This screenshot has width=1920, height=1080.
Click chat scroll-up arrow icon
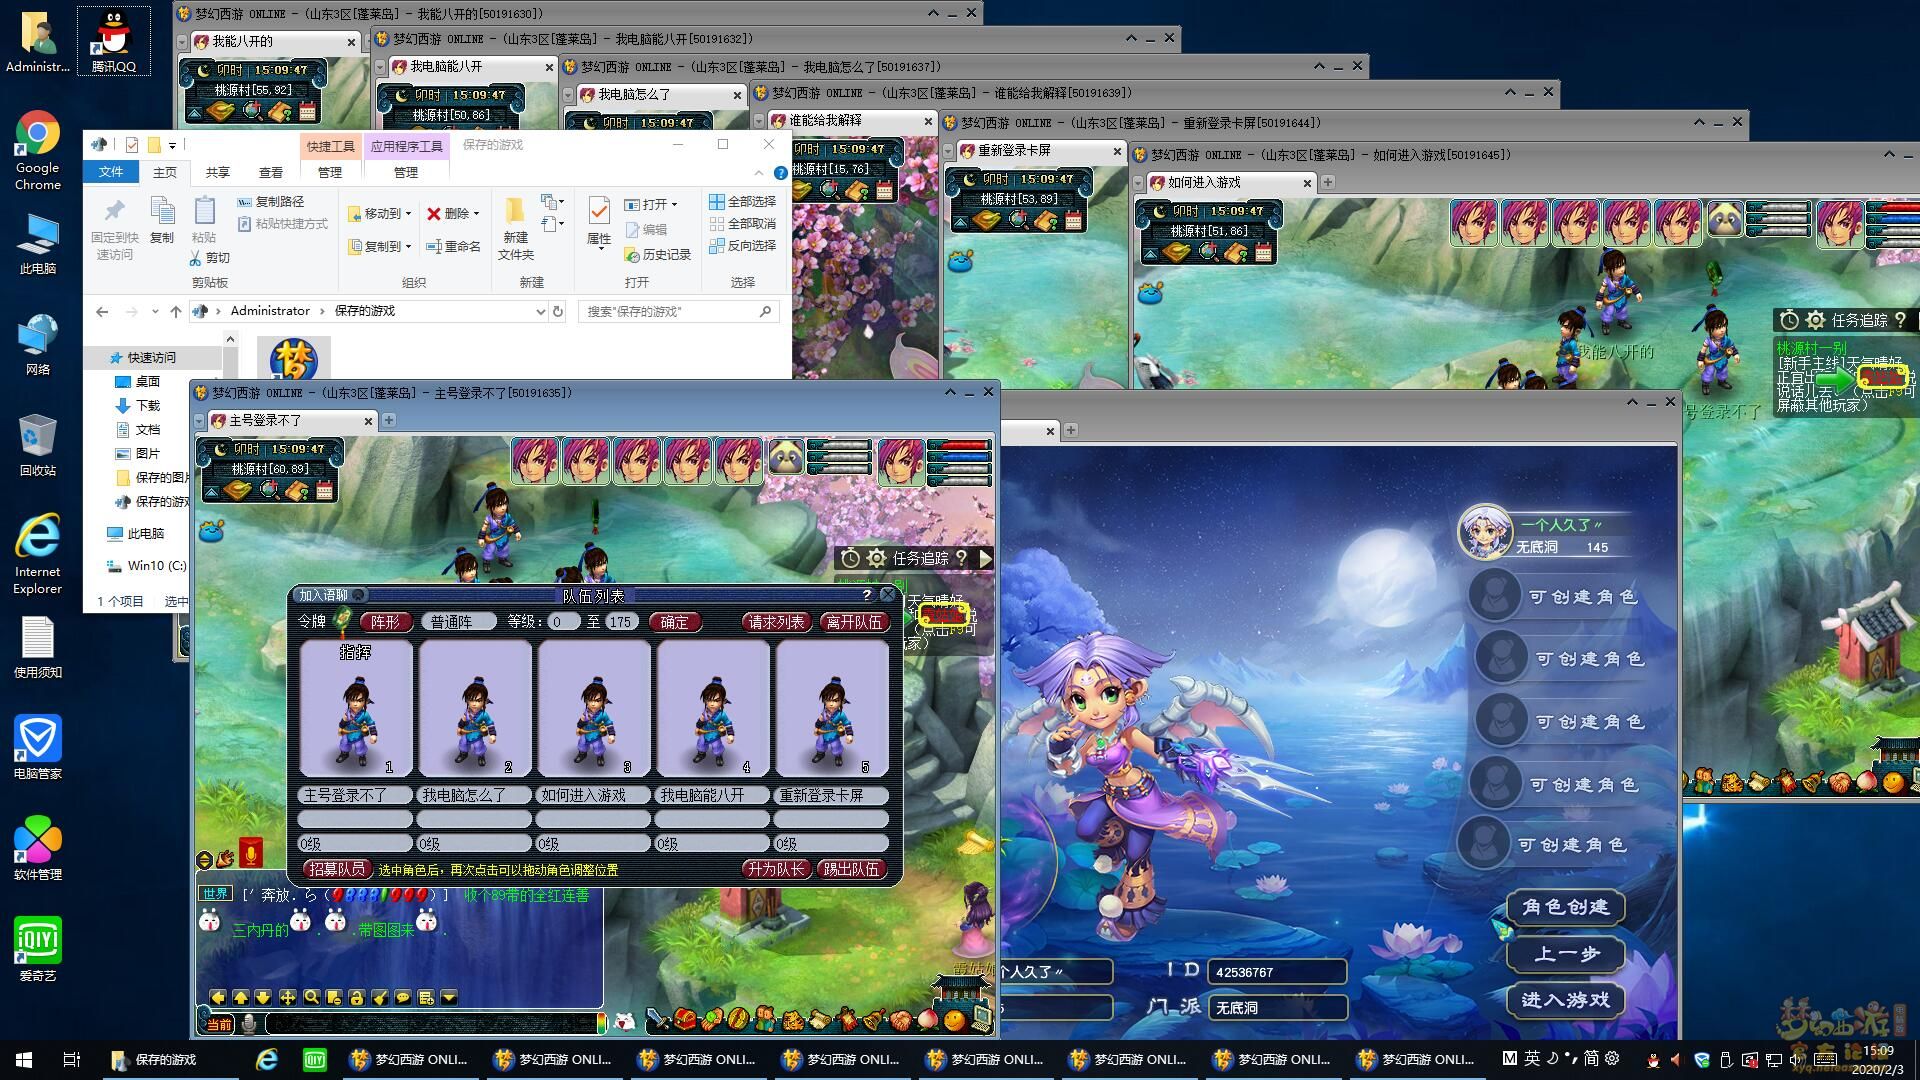tap(241, 997)
